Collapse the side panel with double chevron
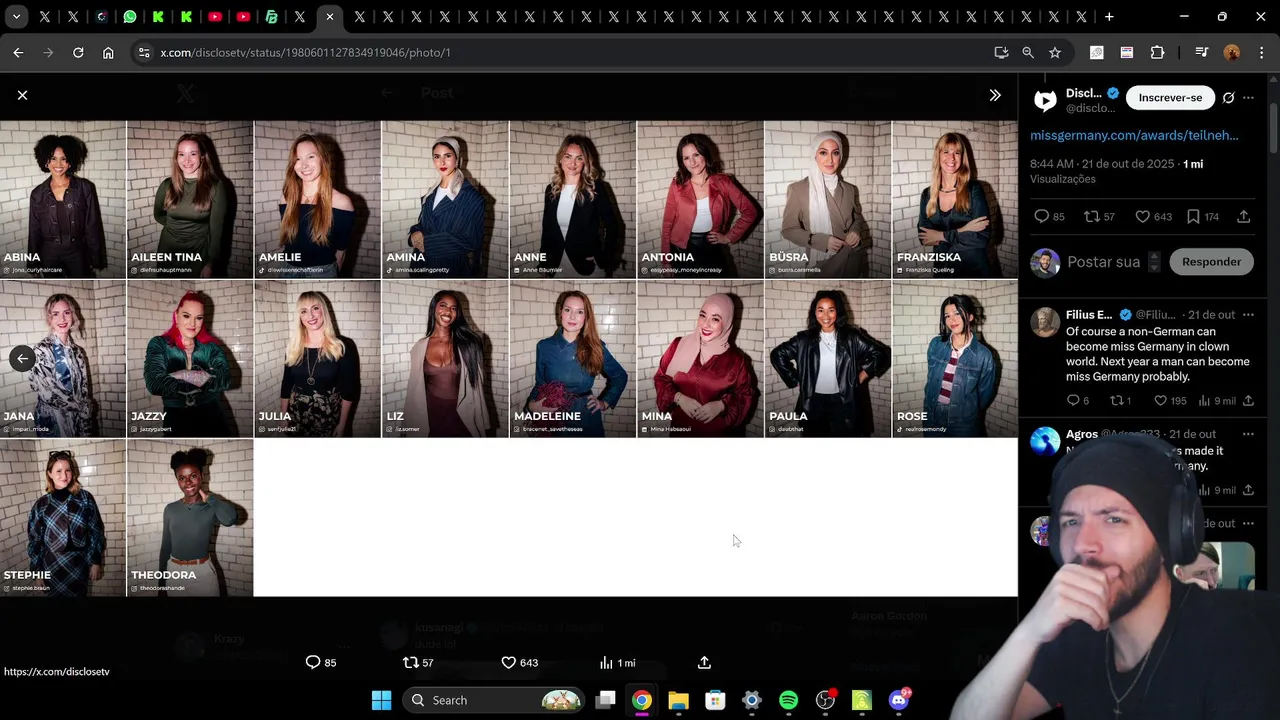The width and height of the screenshot is (1280, 720). click(995, 95)
